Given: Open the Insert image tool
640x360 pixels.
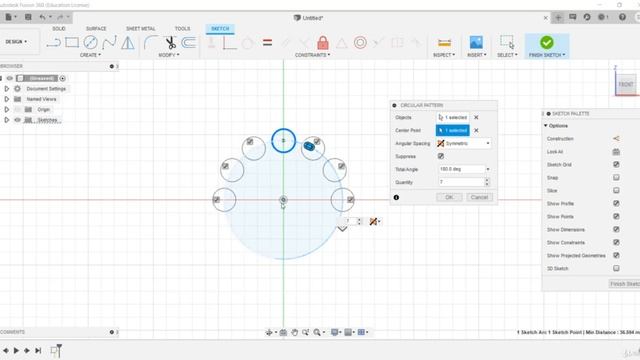Looking at the screenshot, I should coord(476,42).
